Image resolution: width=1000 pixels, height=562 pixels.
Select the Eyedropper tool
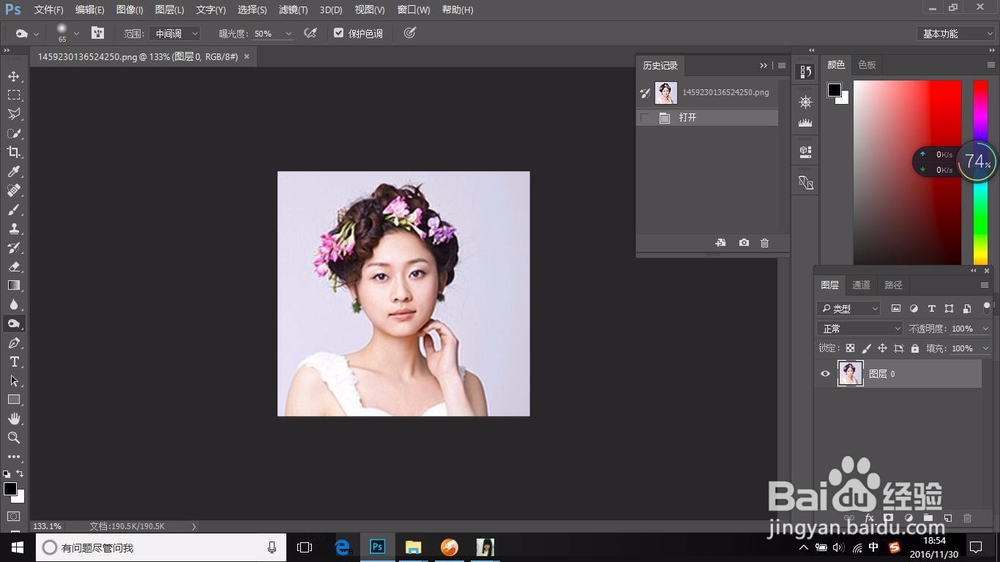(x=13, y=172)
